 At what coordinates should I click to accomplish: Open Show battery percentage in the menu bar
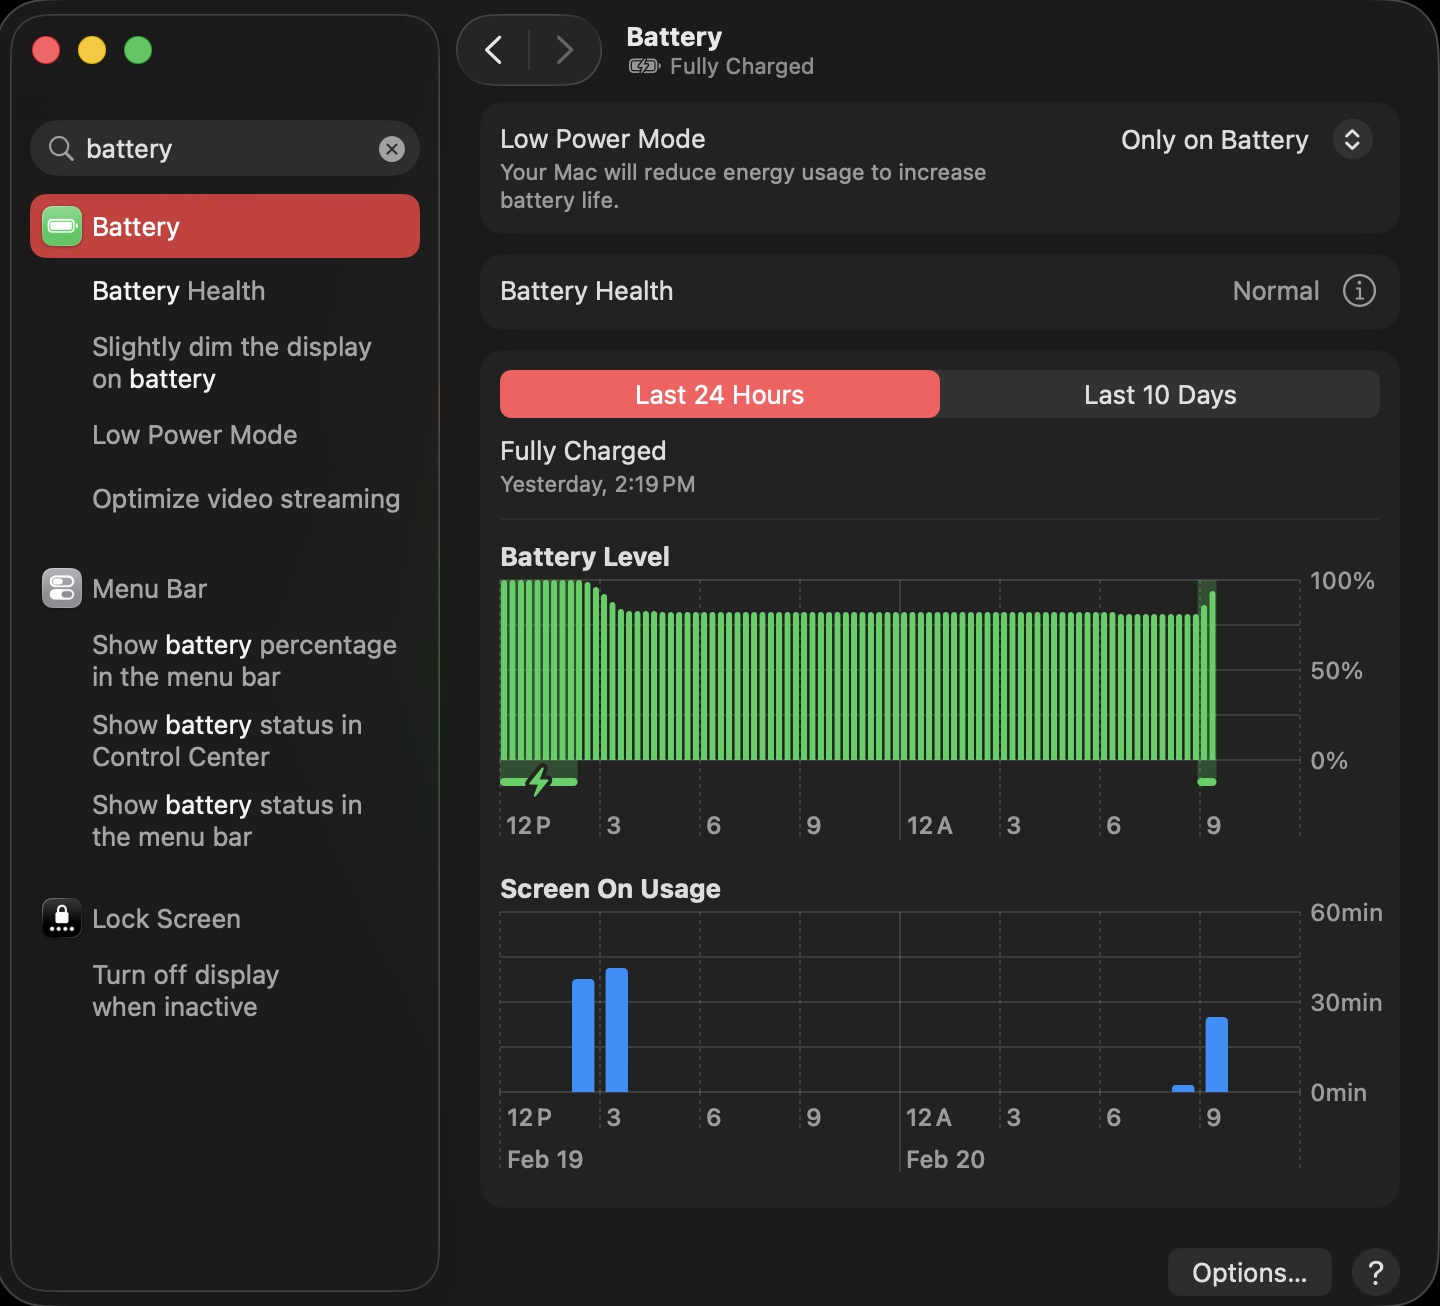245,661
